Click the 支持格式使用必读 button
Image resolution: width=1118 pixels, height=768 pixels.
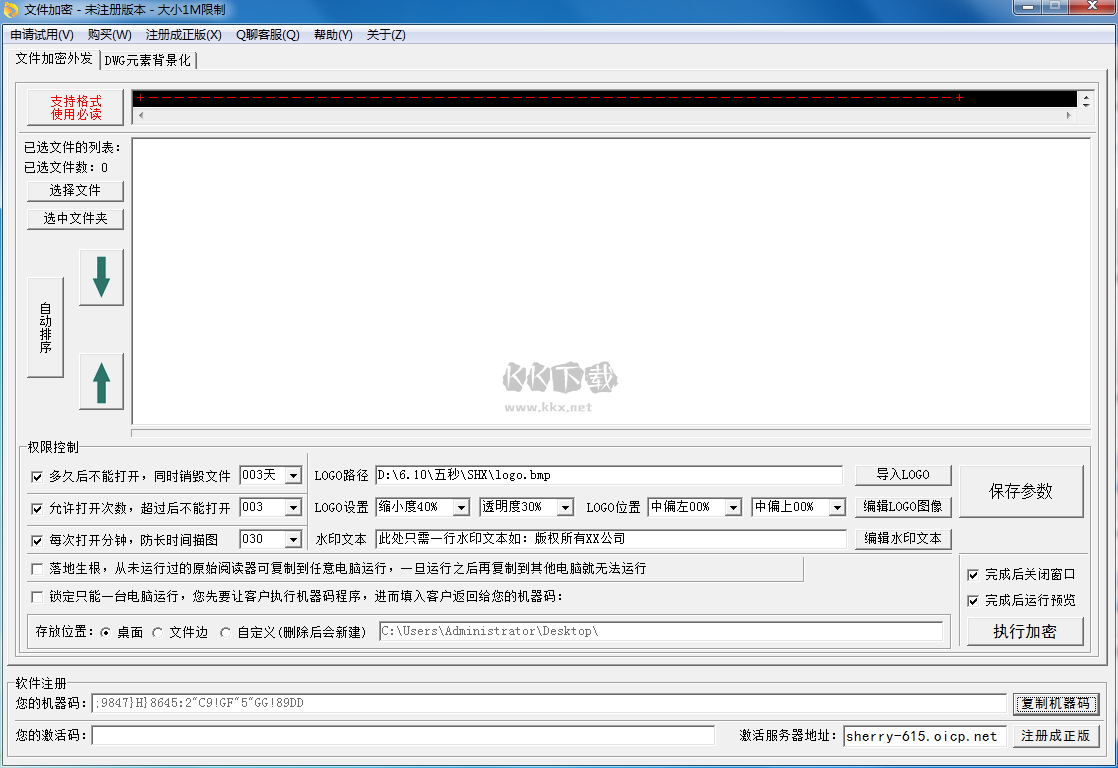(76, 107)
